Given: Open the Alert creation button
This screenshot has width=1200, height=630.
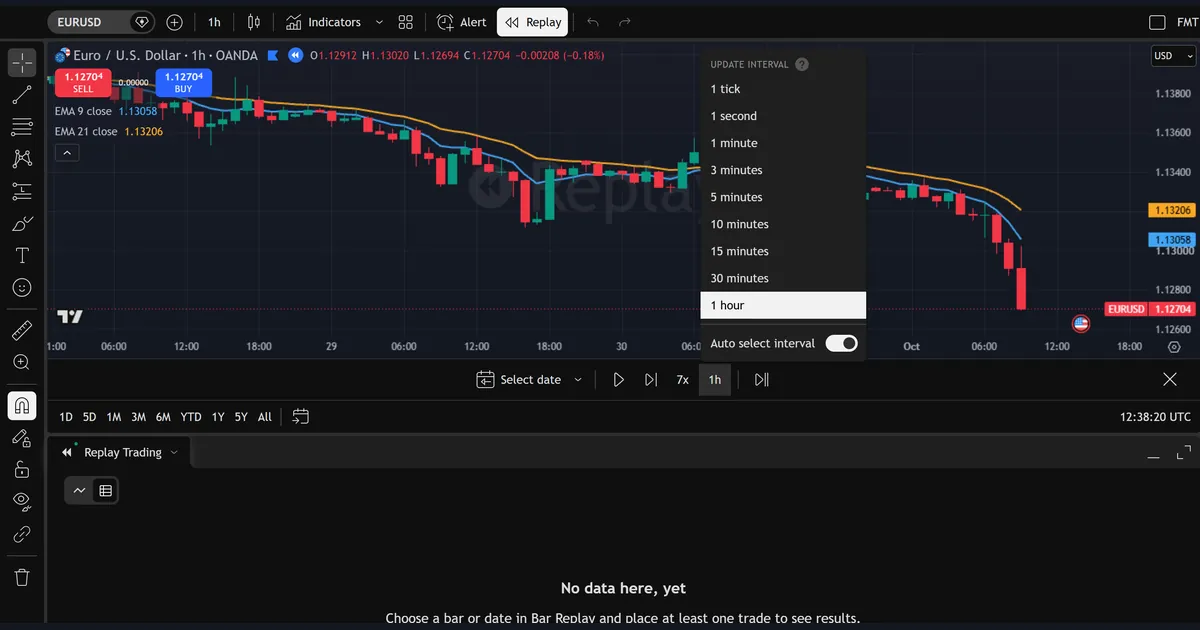Looking at the screenshot, I should (461, 22).
